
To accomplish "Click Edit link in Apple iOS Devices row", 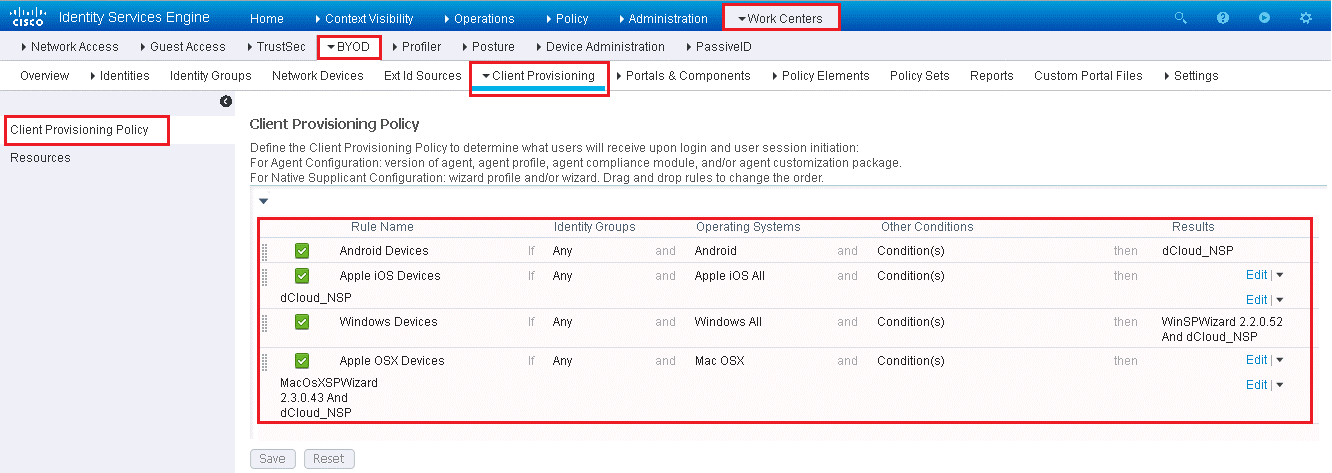I will click(1256, 275).
